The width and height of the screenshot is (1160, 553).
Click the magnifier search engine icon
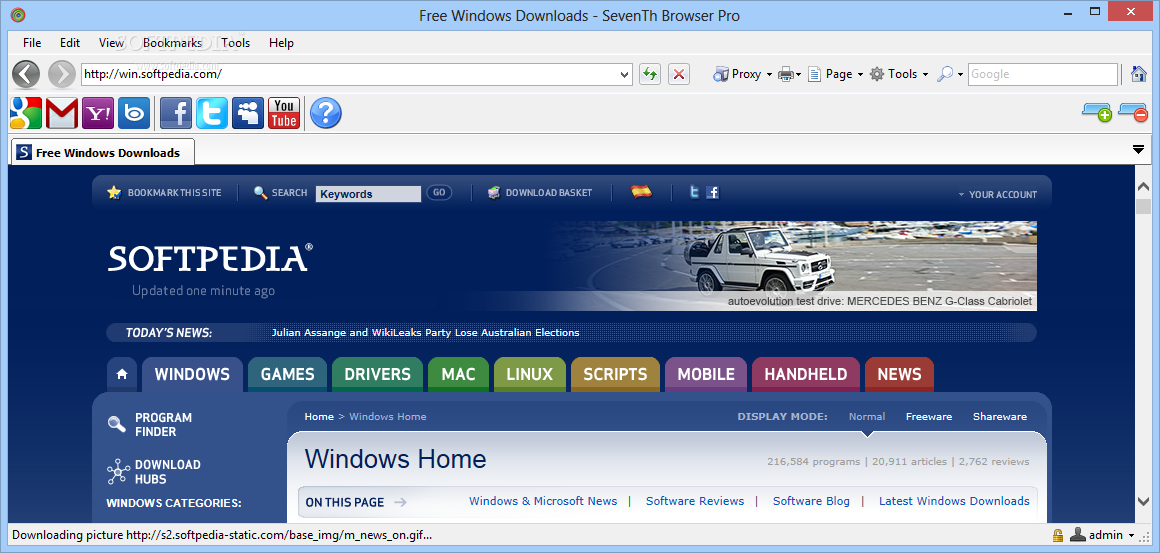[945, 74]
